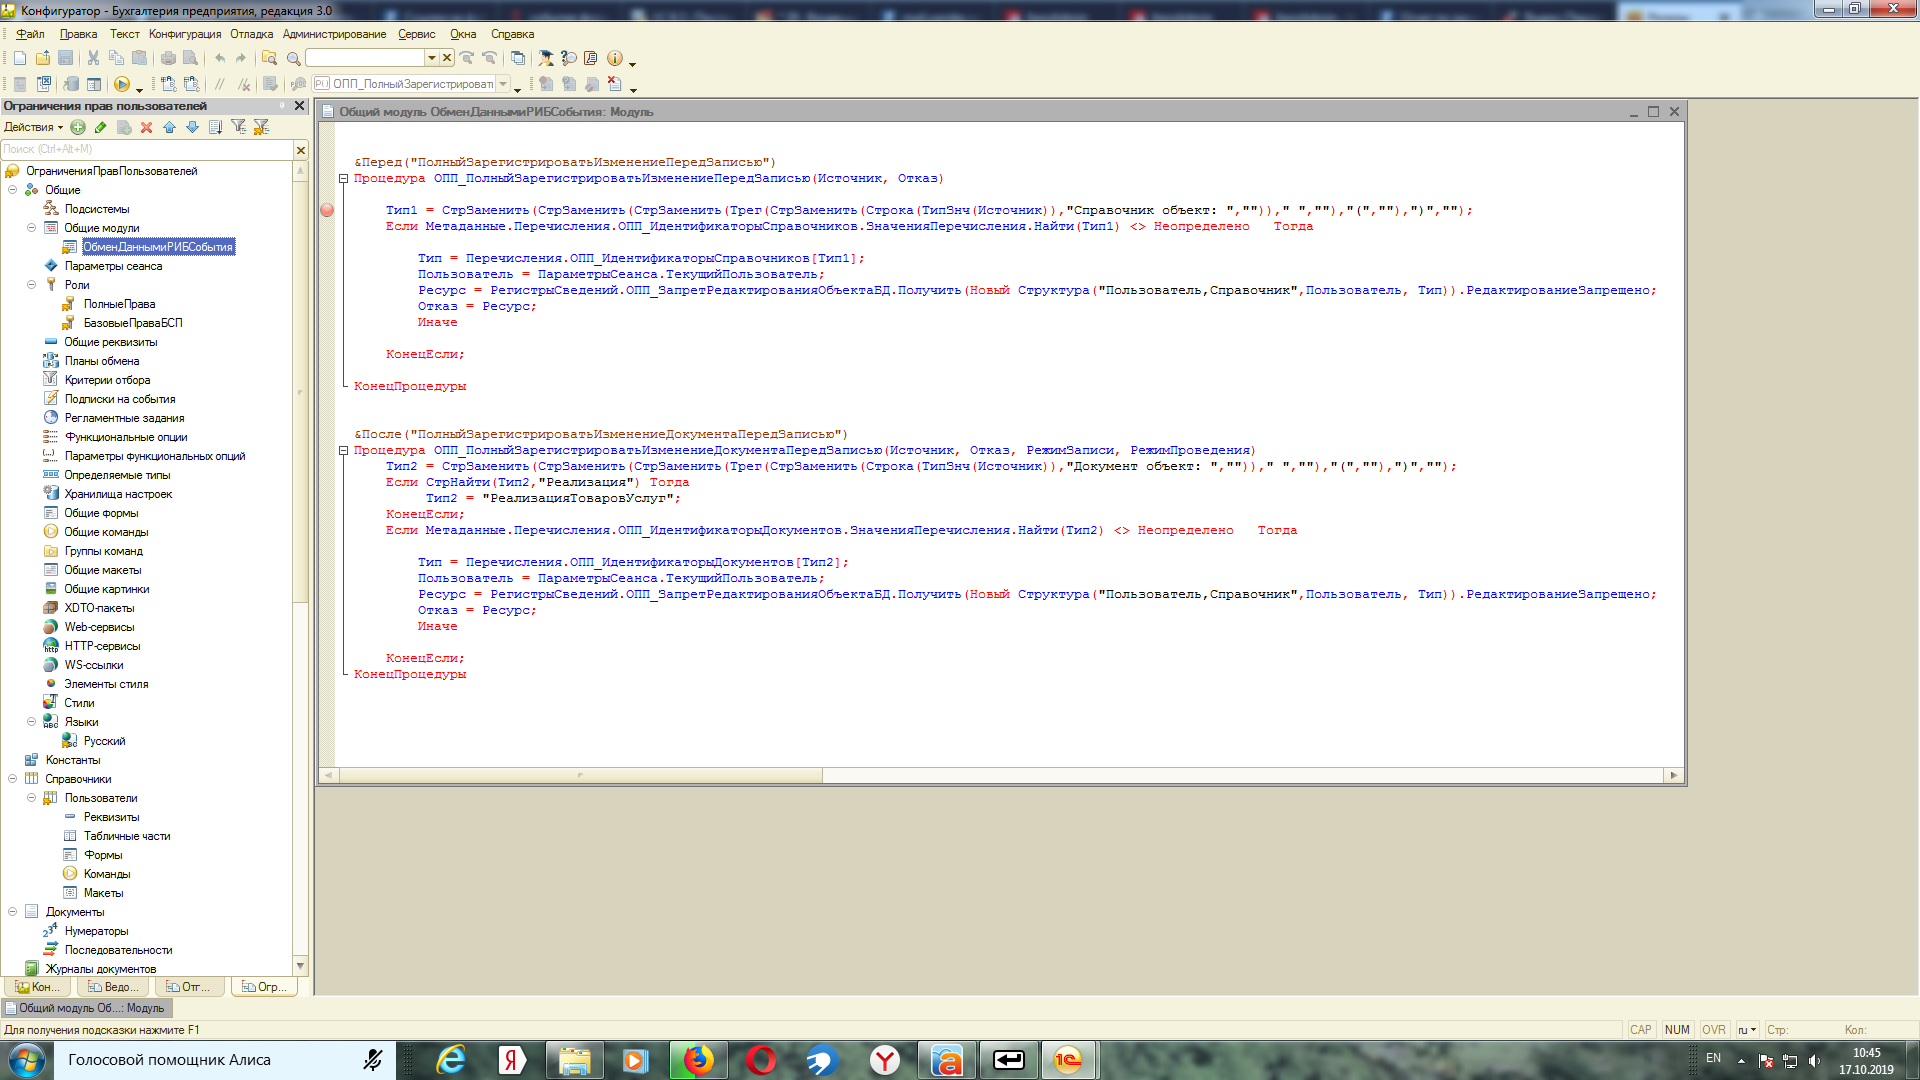
Task: Select the Общий модуль window tab
Action: point(86,1008)
